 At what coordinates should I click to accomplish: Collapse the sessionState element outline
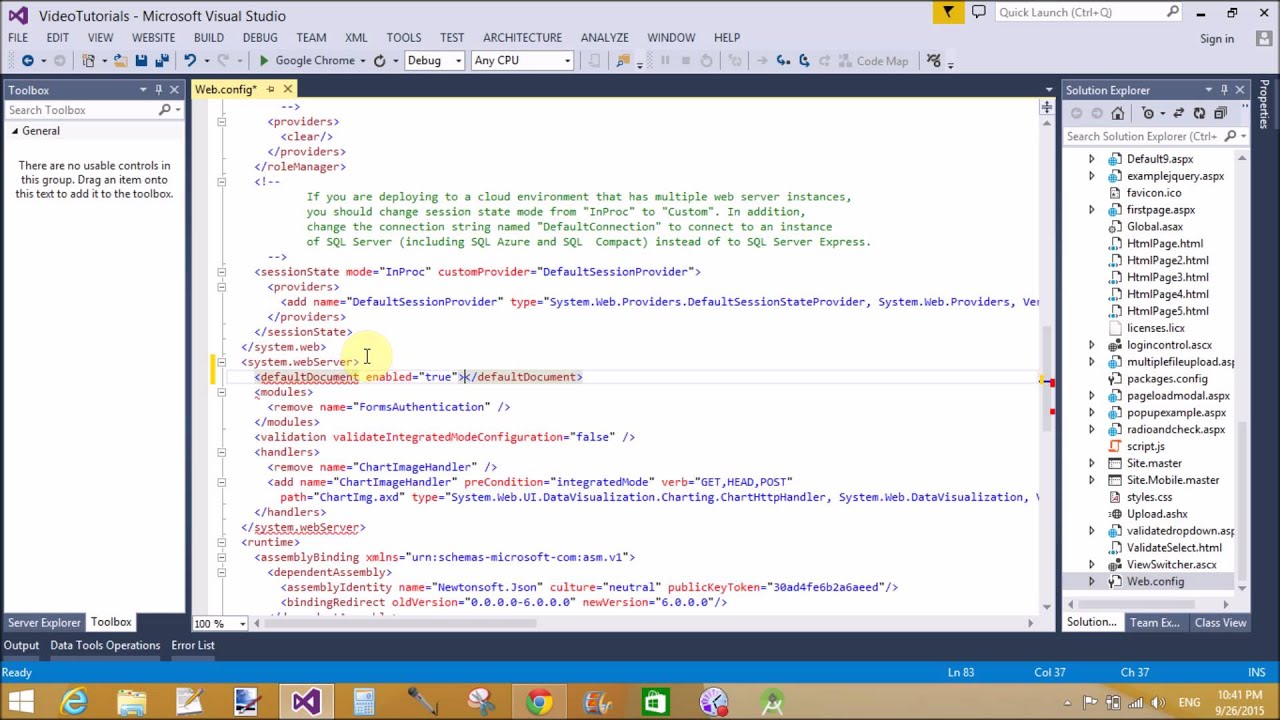(221, 272)
